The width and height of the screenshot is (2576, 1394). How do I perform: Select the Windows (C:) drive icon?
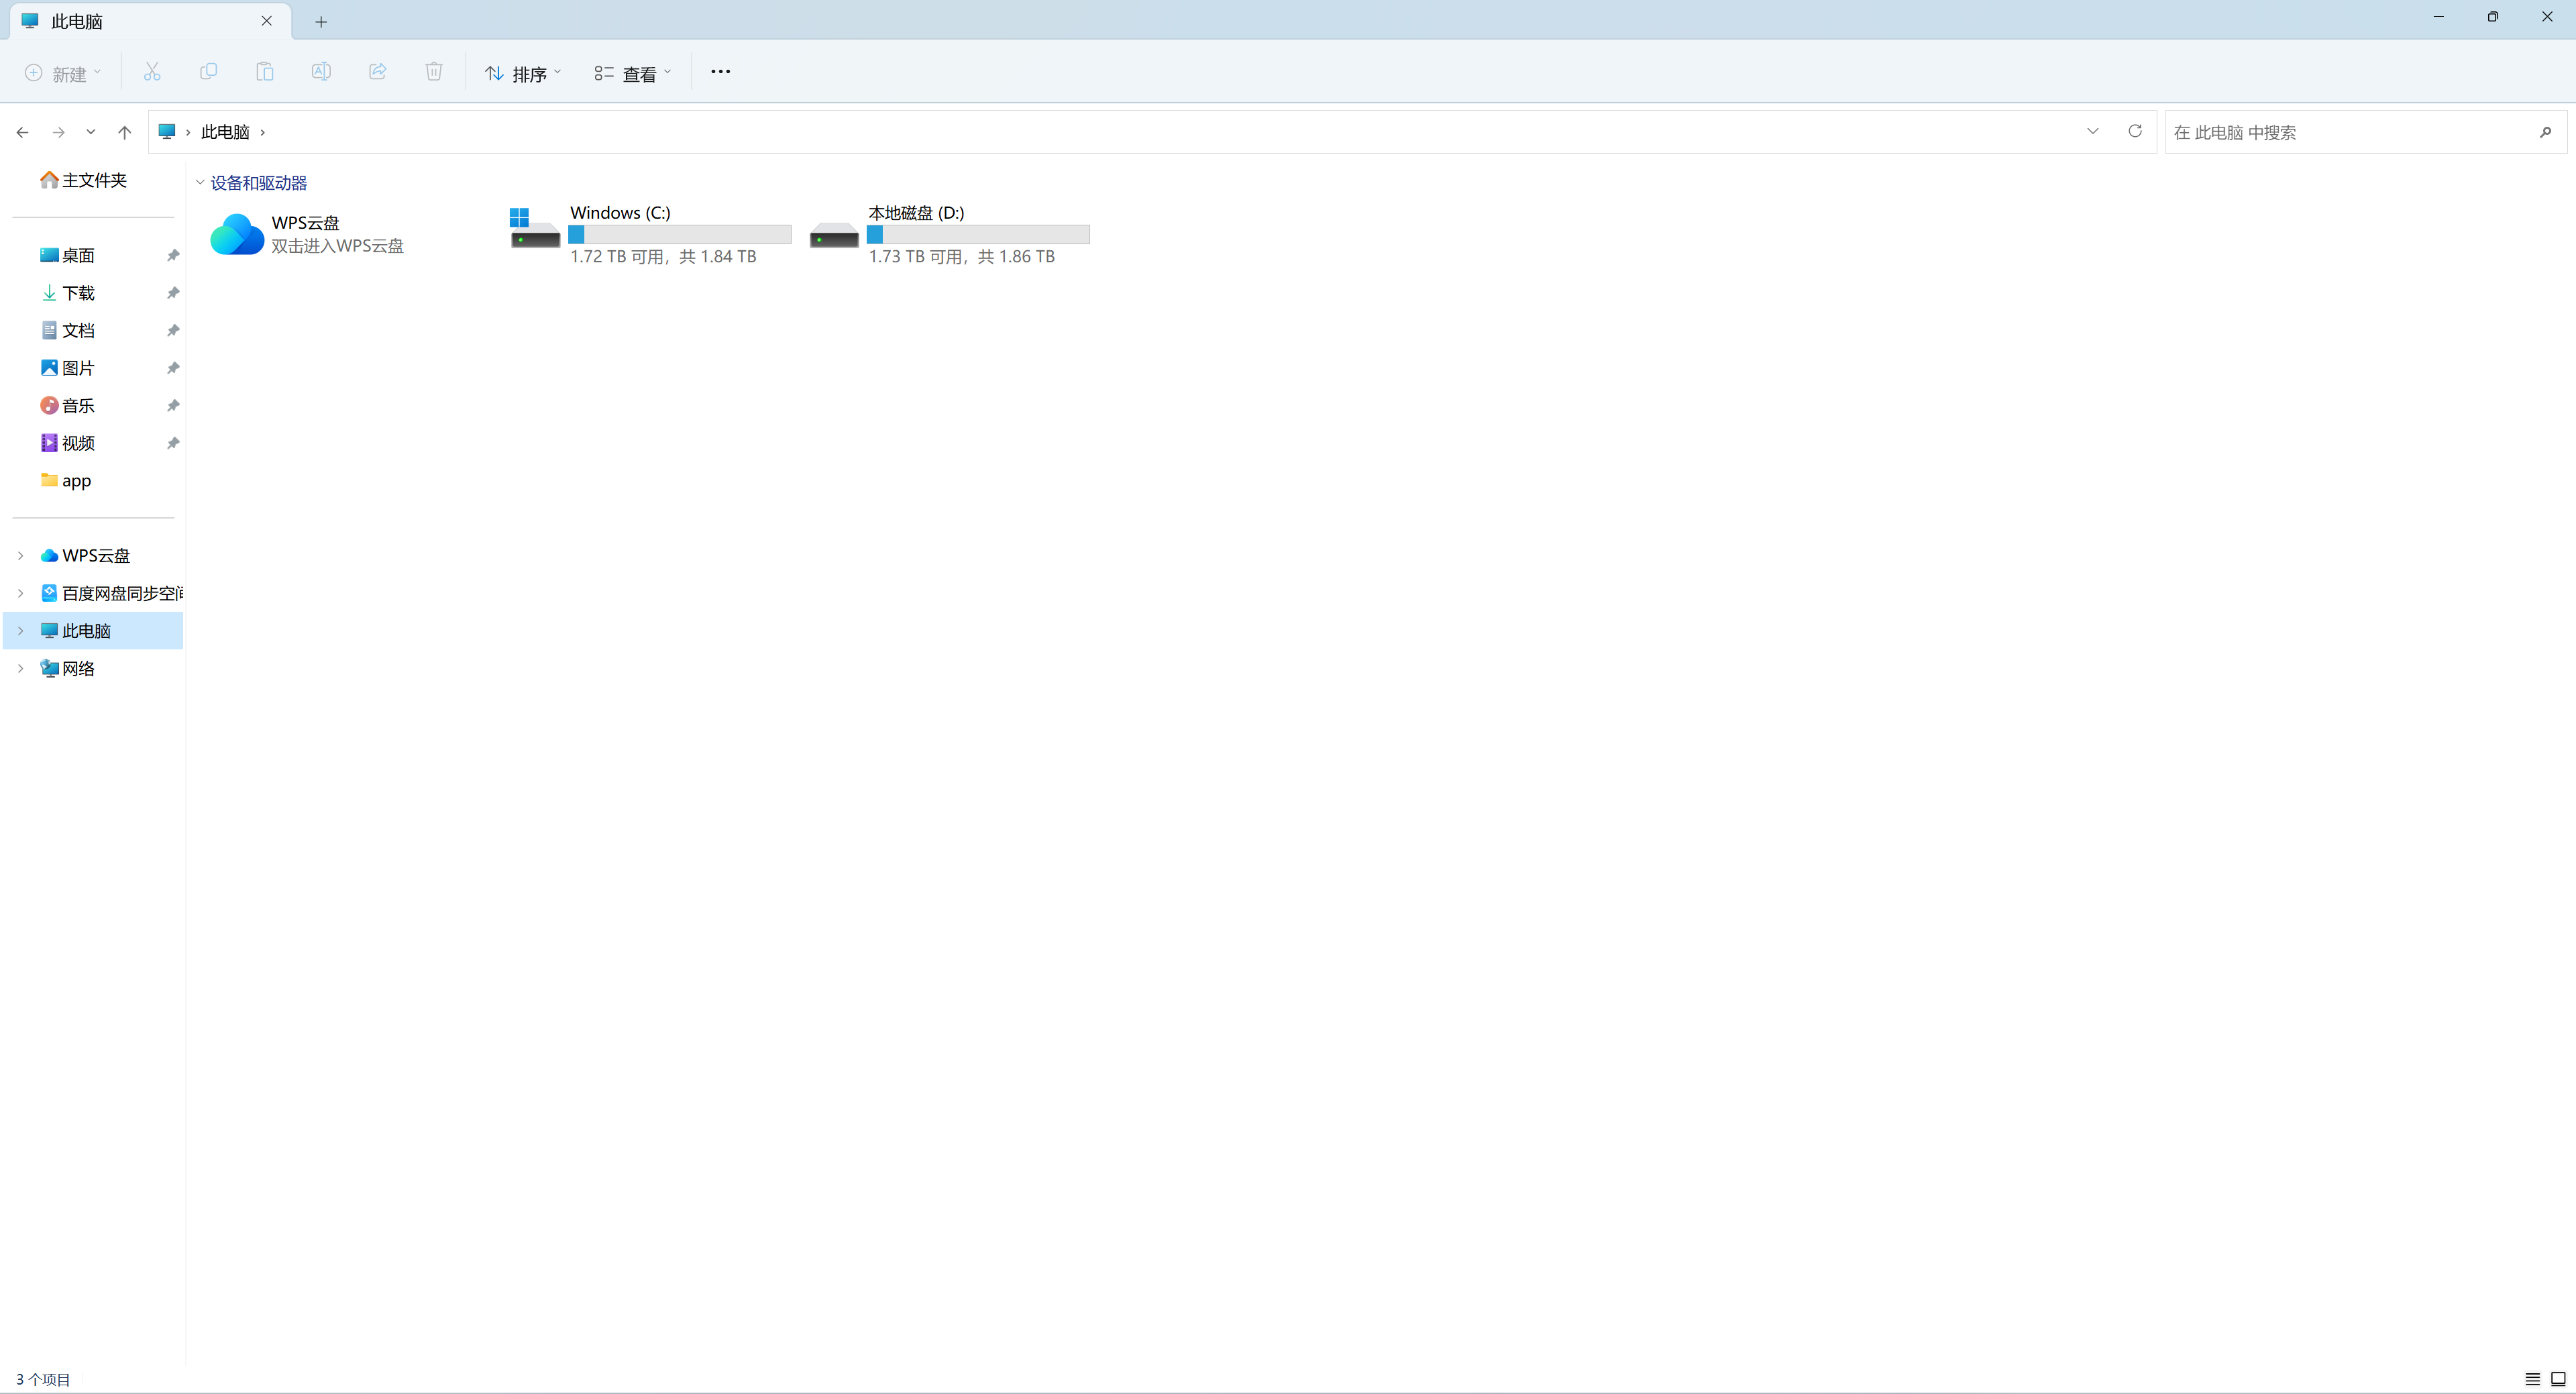[535, 229]
